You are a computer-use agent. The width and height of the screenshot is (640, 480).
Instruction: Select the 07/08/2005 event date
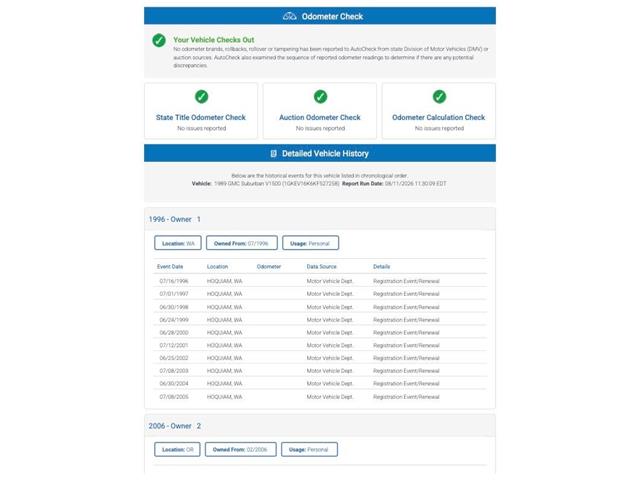[x=174, y=397]
